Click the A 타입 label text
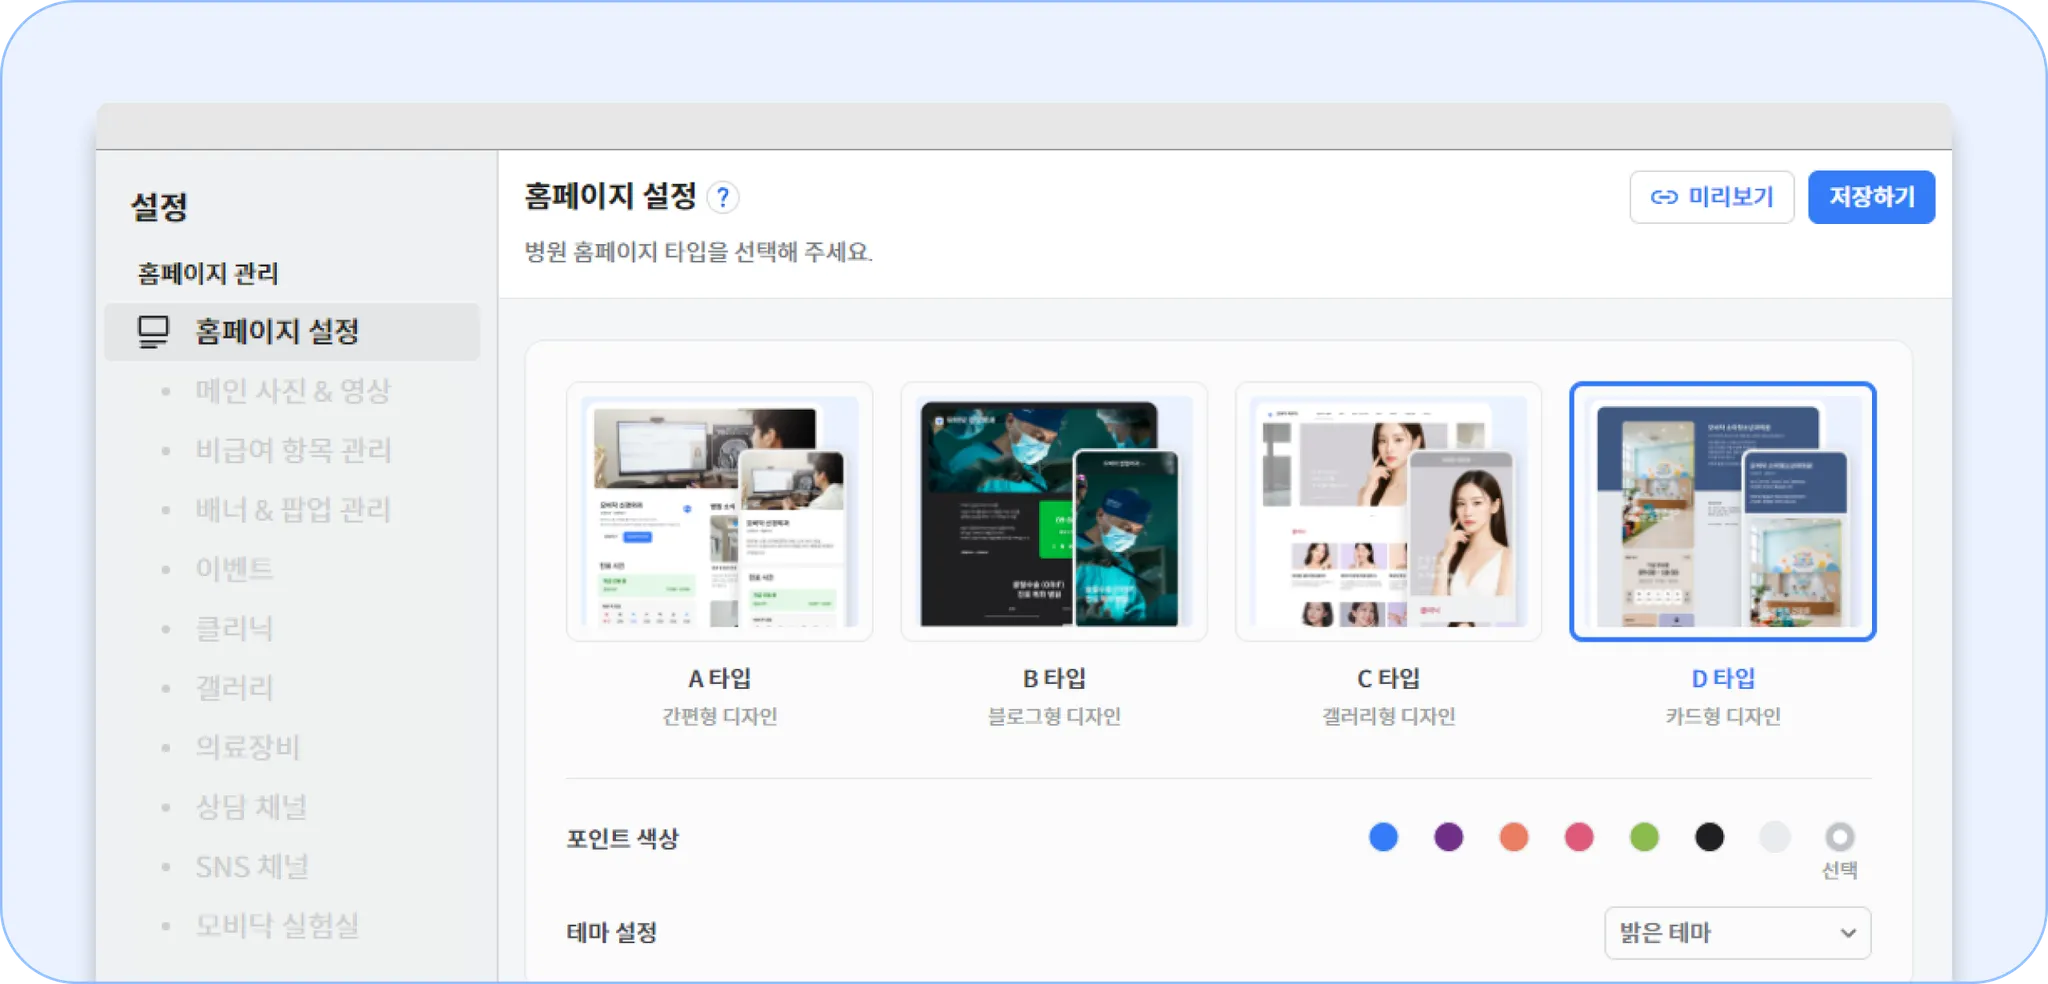The image size is (2048, 984). [x=720, y=678]
